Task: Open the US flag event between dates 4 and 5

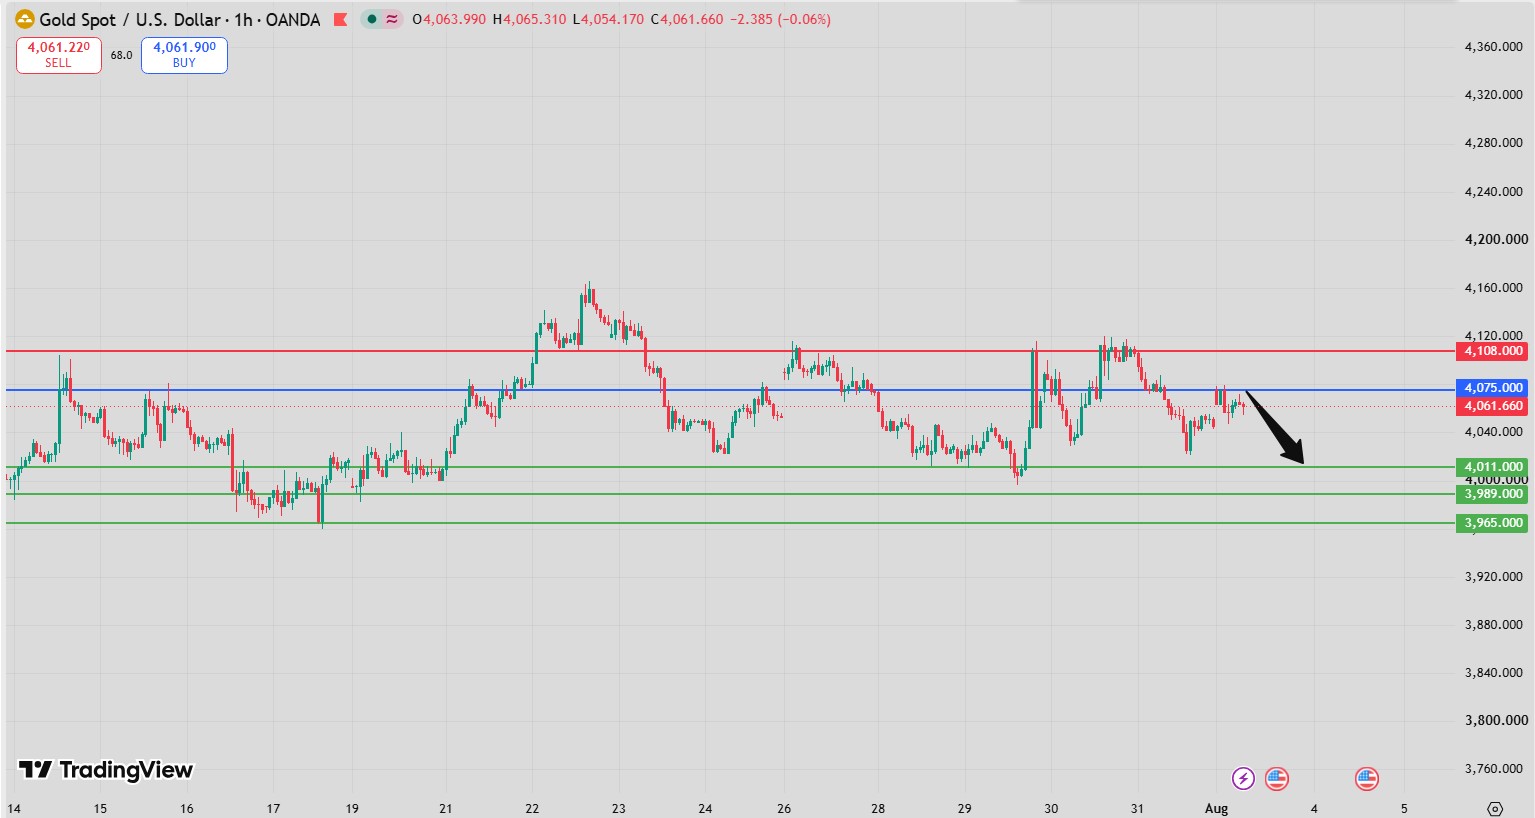Action: tap(1366, 778)
